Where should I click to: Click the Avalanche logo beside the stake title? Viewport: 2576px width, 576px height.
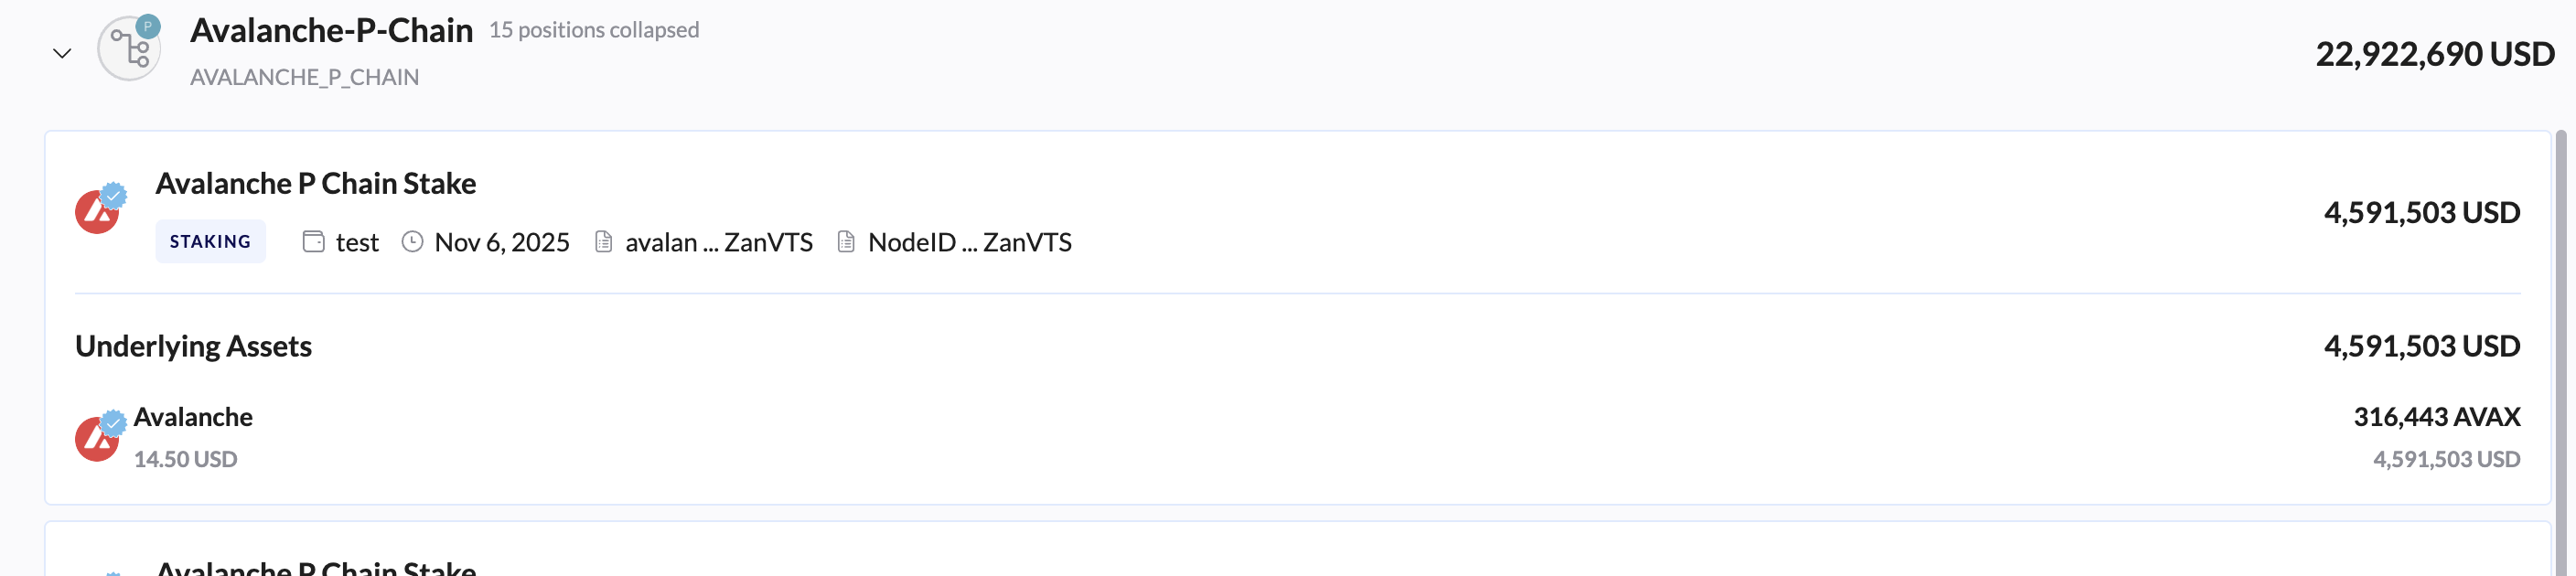[98, 211]
